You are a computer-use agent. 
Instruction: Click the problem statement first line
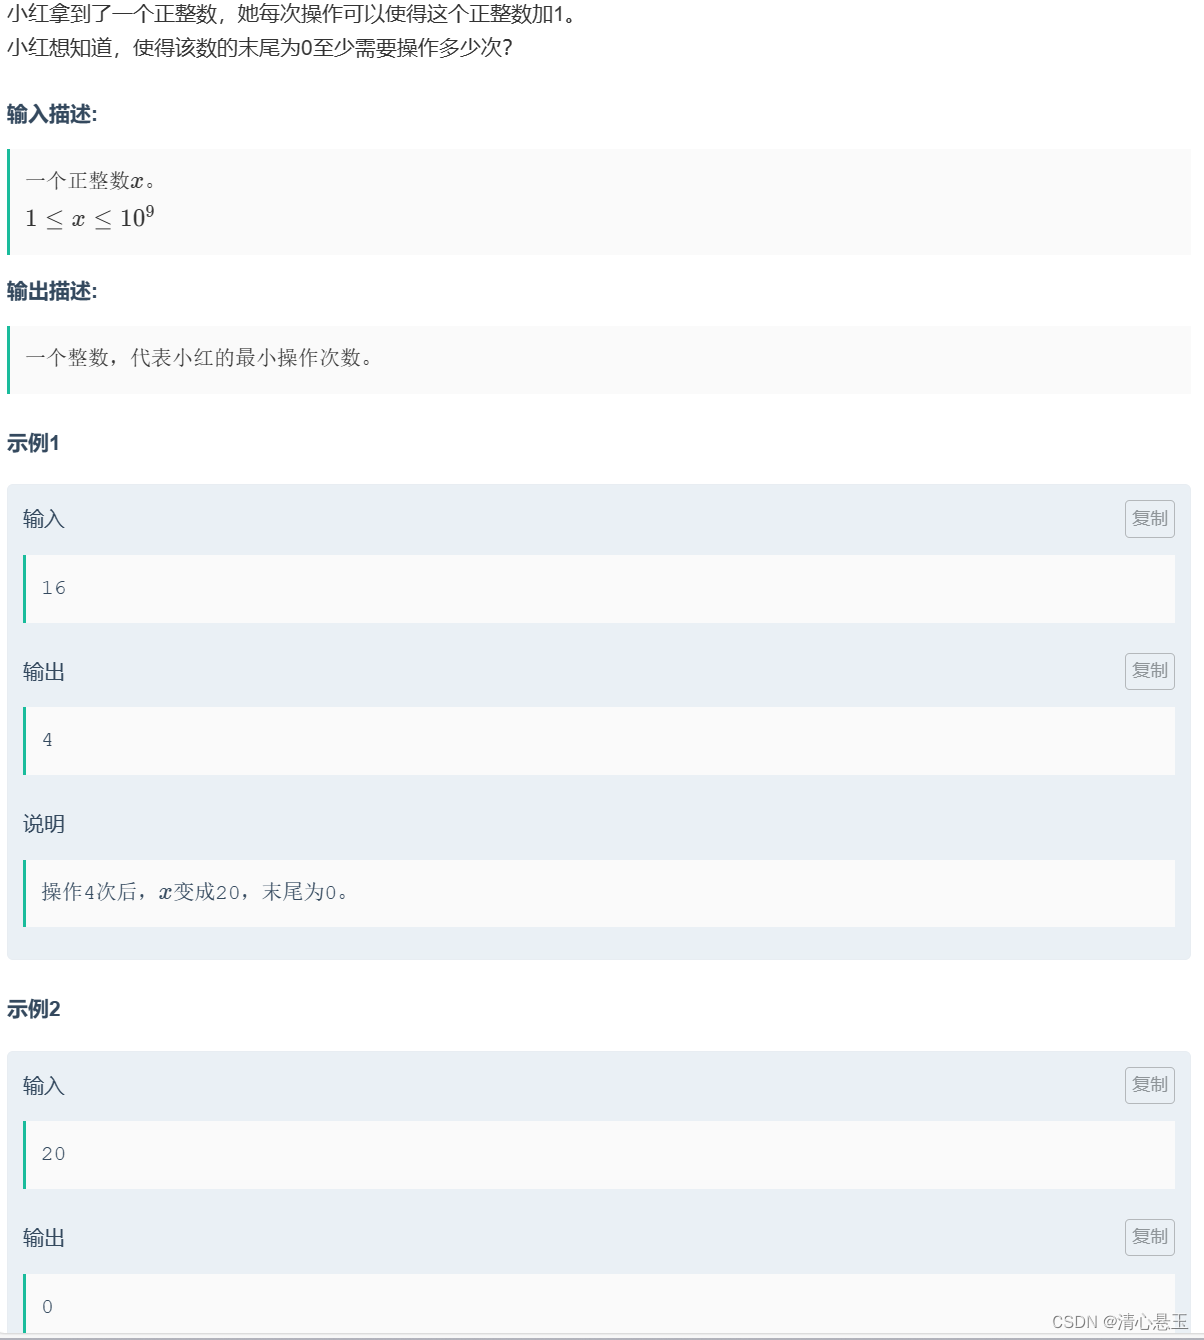click(290, 15)
